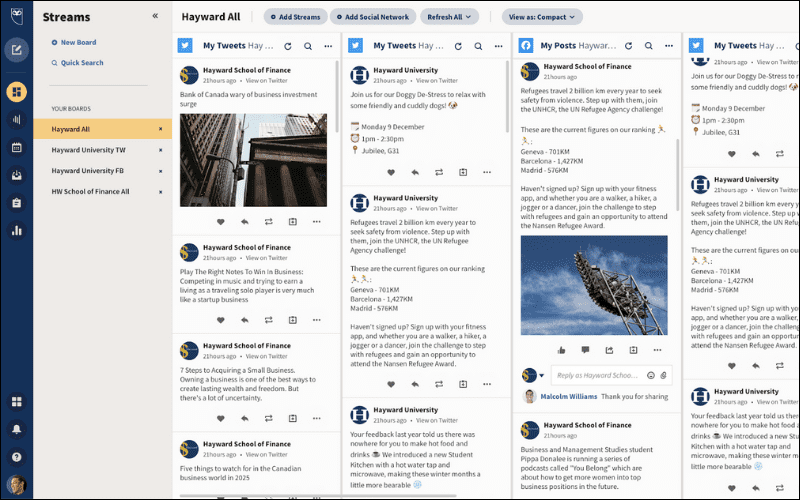The image size is (800, 500).
Task: Retweet the Doggy De-Stress tweet in second stream
Action: [x=439, y=172]
